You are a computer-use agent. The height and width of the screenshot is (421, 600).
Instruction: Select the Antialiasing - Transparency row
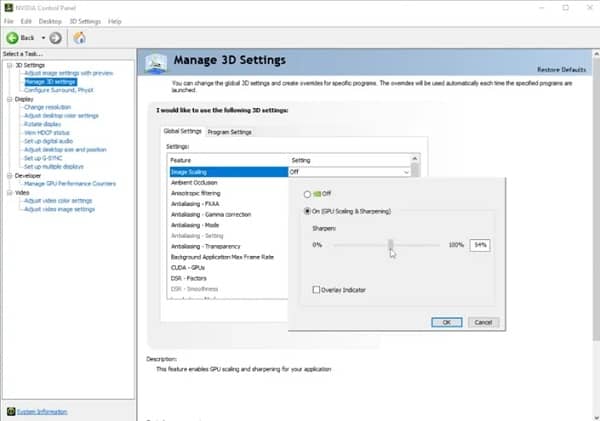(228, 246)
